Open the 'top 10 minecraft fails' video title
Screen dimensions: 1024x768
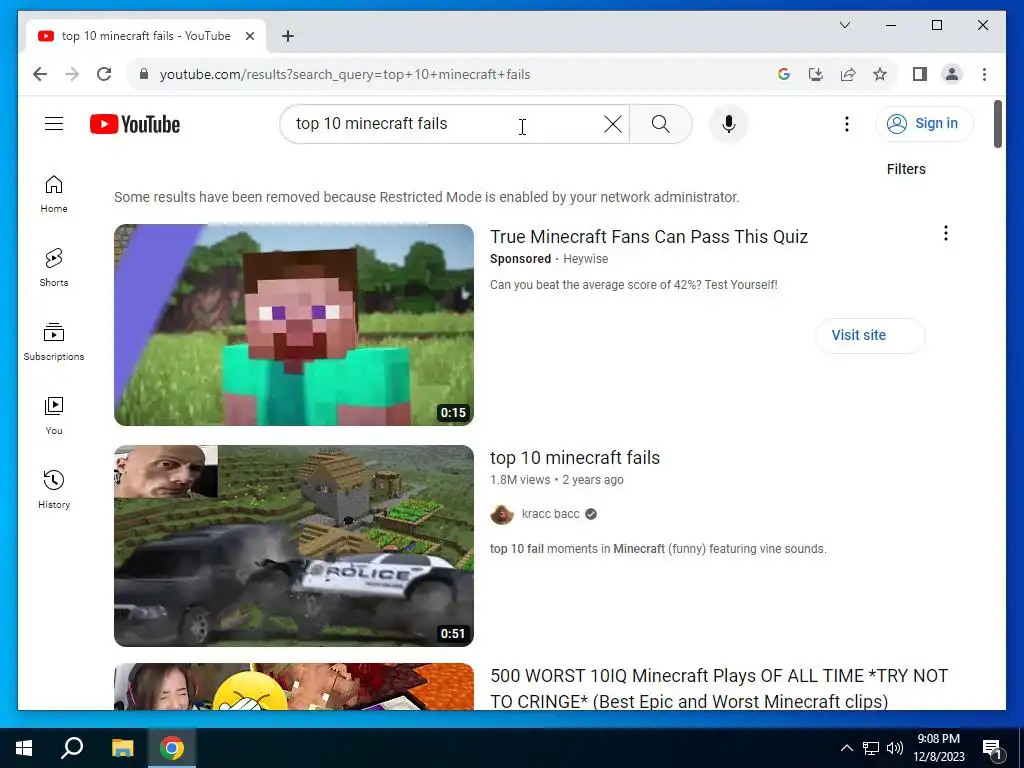[x=575, y=458]
